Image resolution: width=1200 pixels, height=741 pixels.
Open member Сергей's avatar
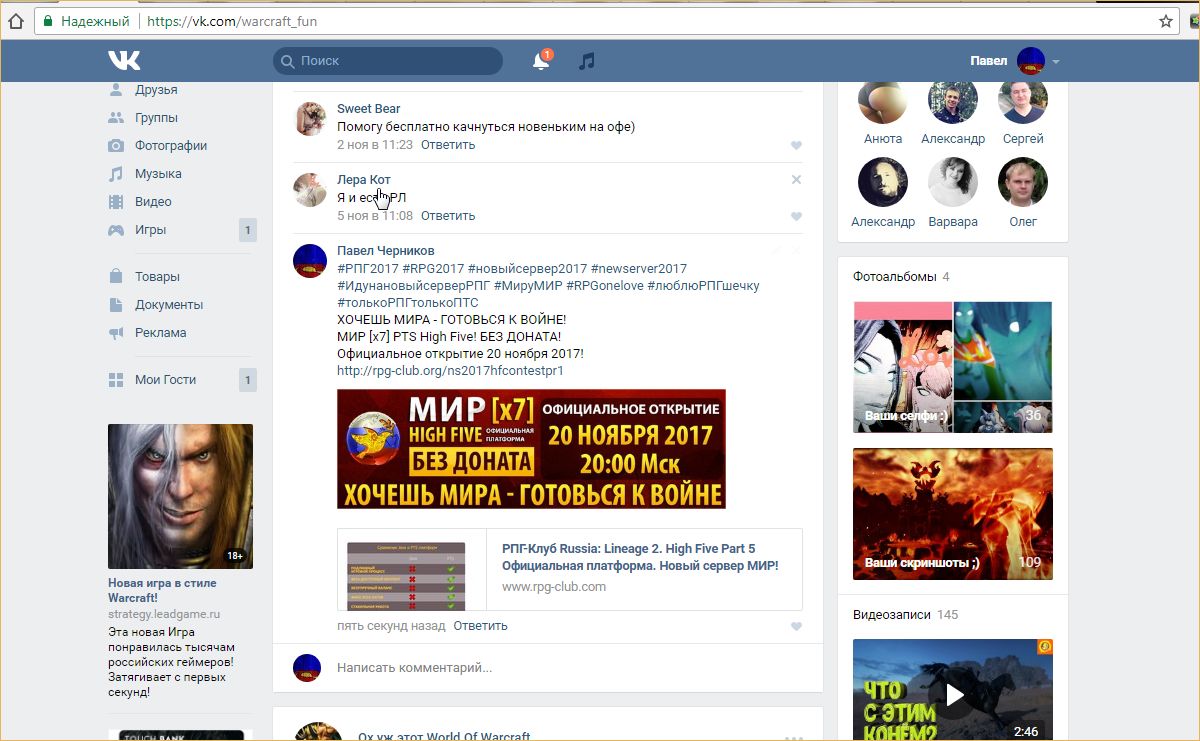pyautogui.click(x=1023, y=100)
